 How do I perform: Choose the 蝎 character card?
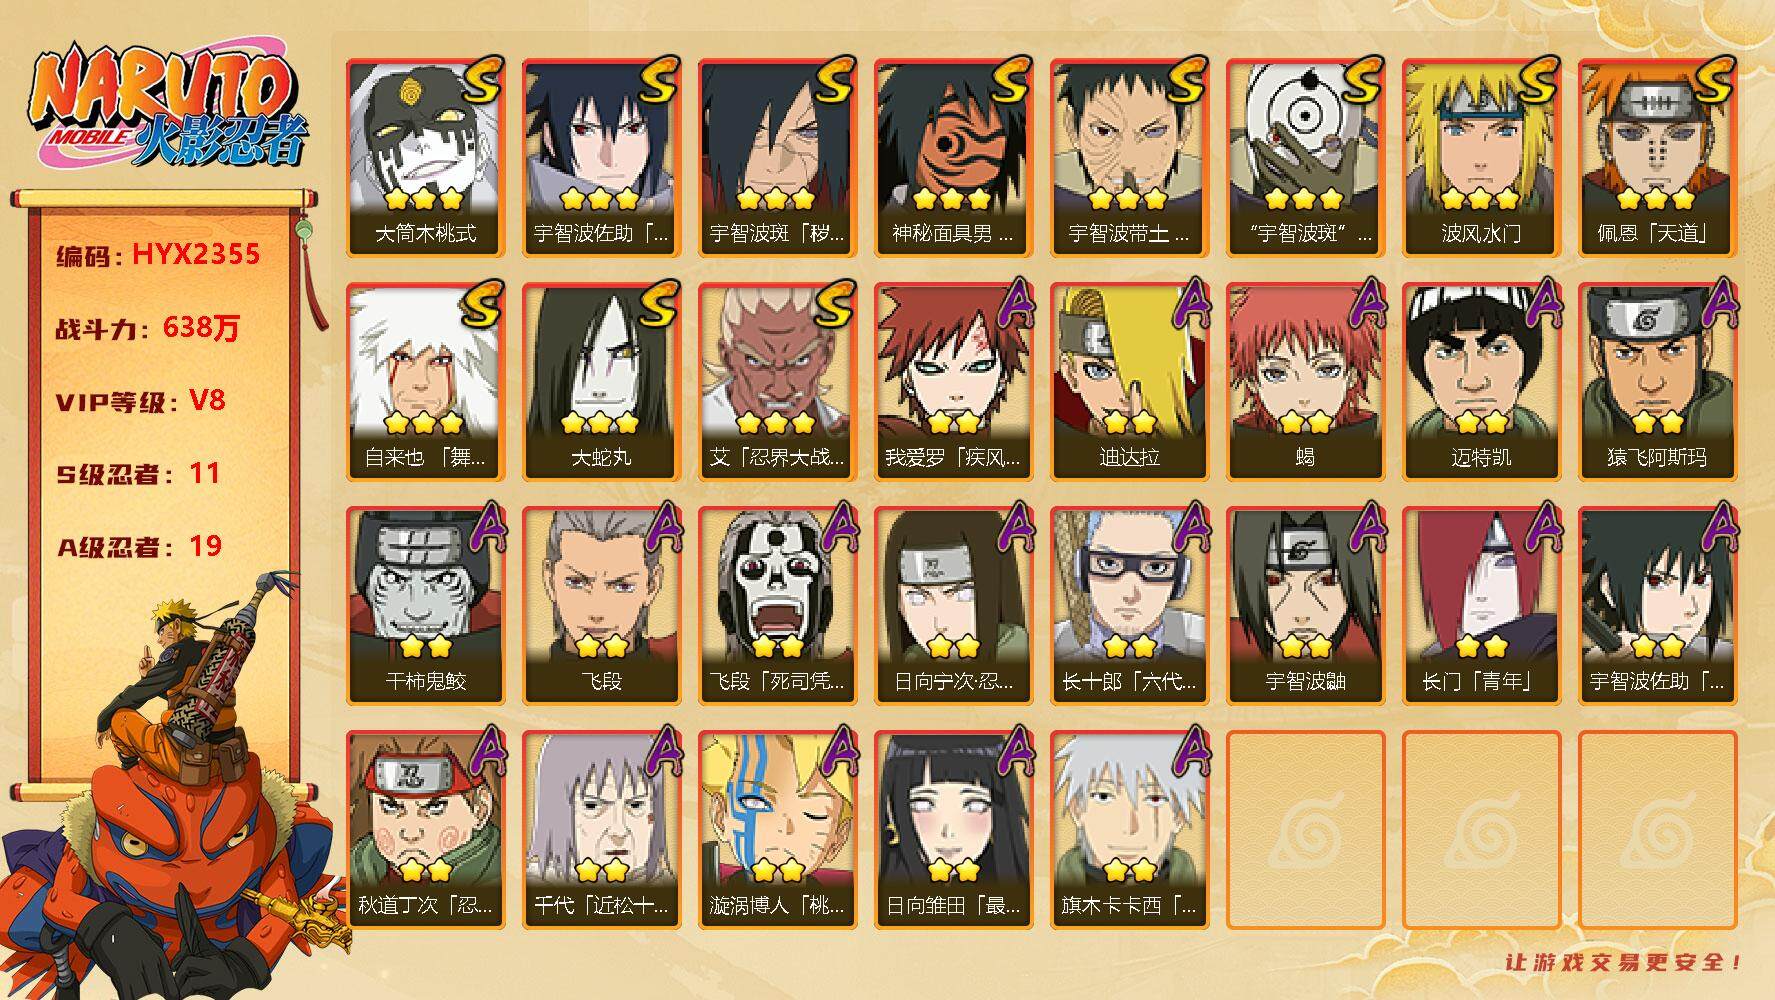pos(1306,382)
